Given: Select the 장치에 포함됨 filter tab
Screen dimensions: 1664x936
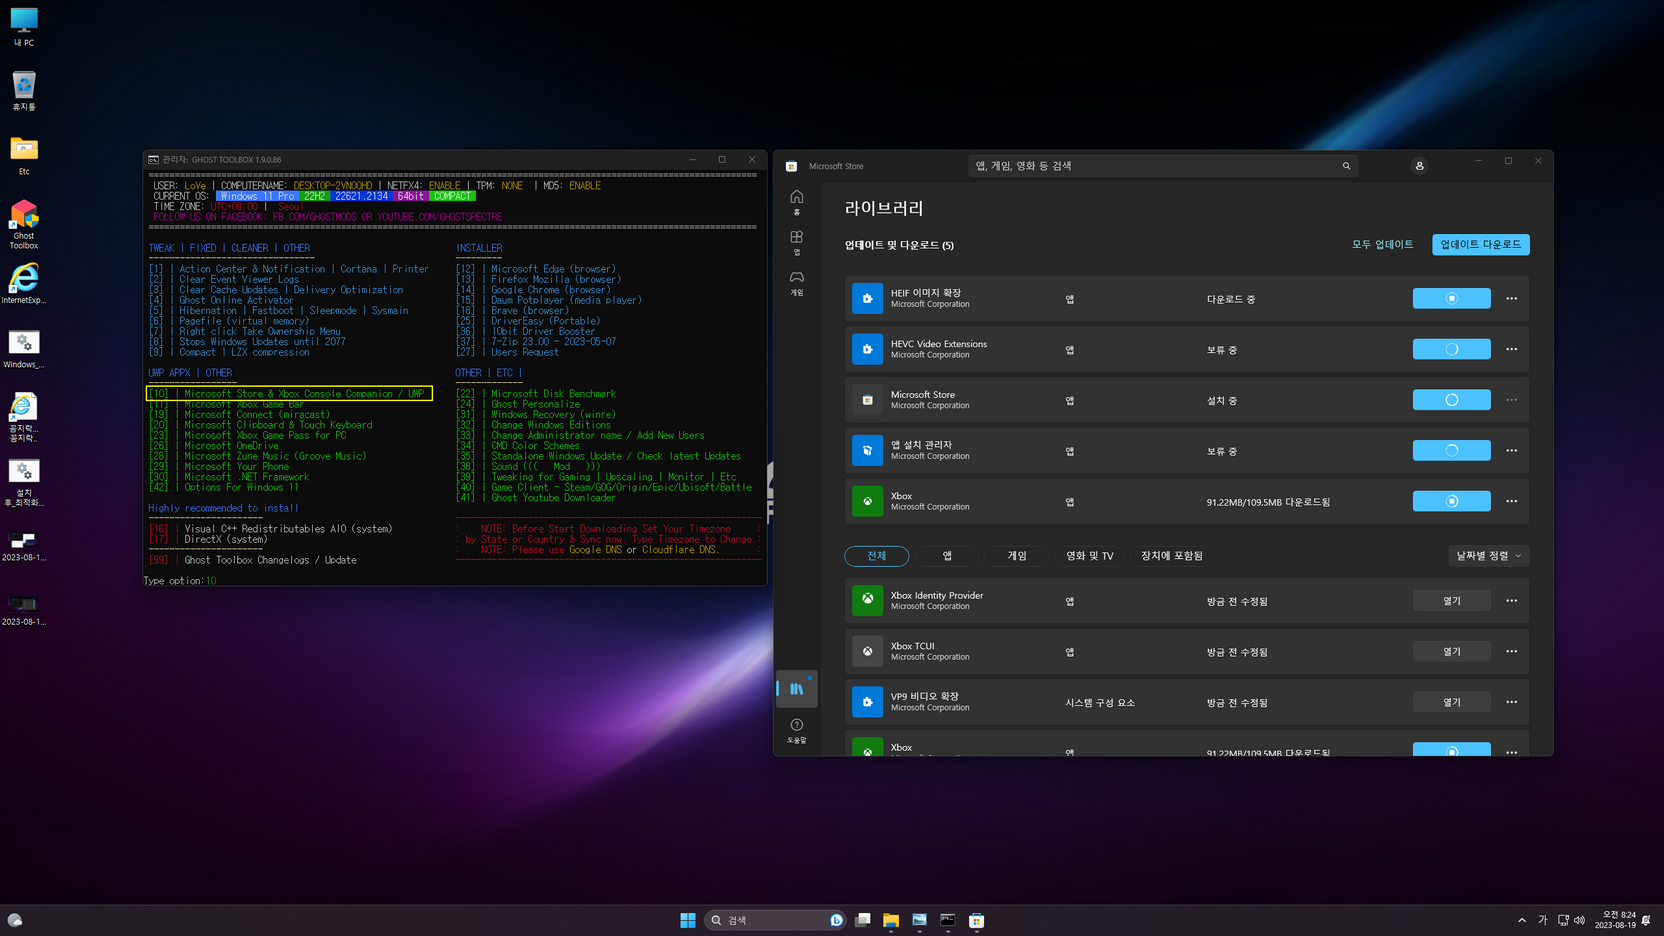Looking at the screenshot, I should pos(1172,556).
